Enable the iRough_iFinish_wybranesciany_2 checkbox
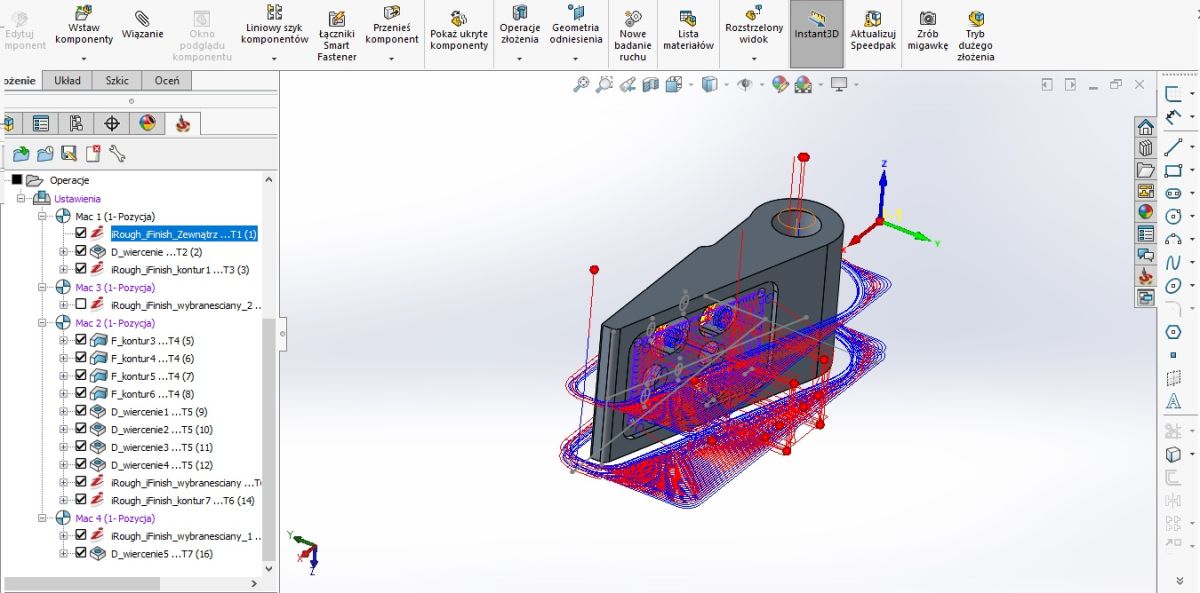 coord(81,304)
